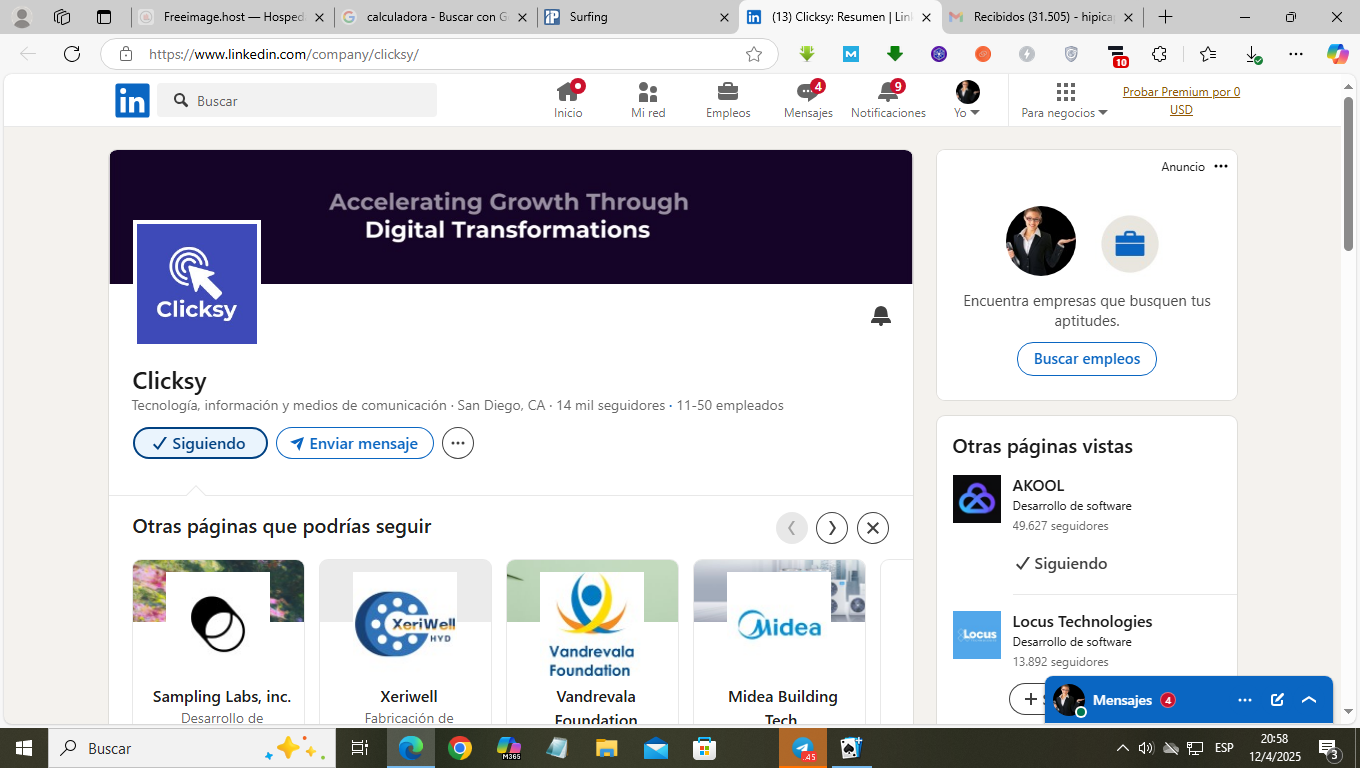
Task: Click the blue M extension icon
Action: pyautogui.click(x=851, y=54)
